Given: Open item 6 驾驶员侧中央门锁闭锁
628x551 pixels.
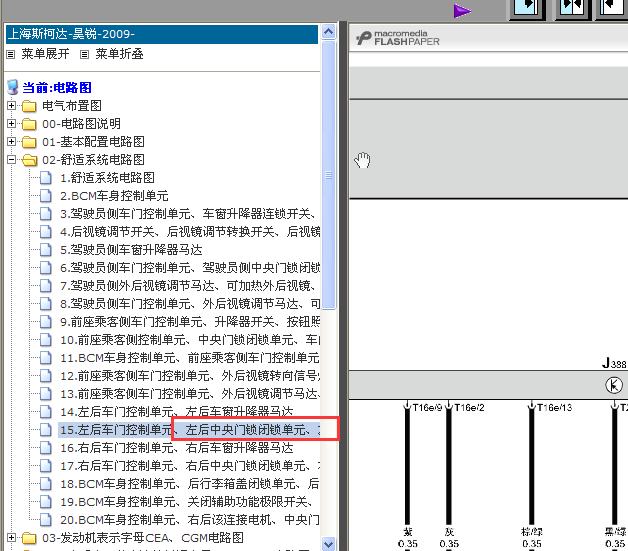Looking at the screenshot, I should (190, 268).
